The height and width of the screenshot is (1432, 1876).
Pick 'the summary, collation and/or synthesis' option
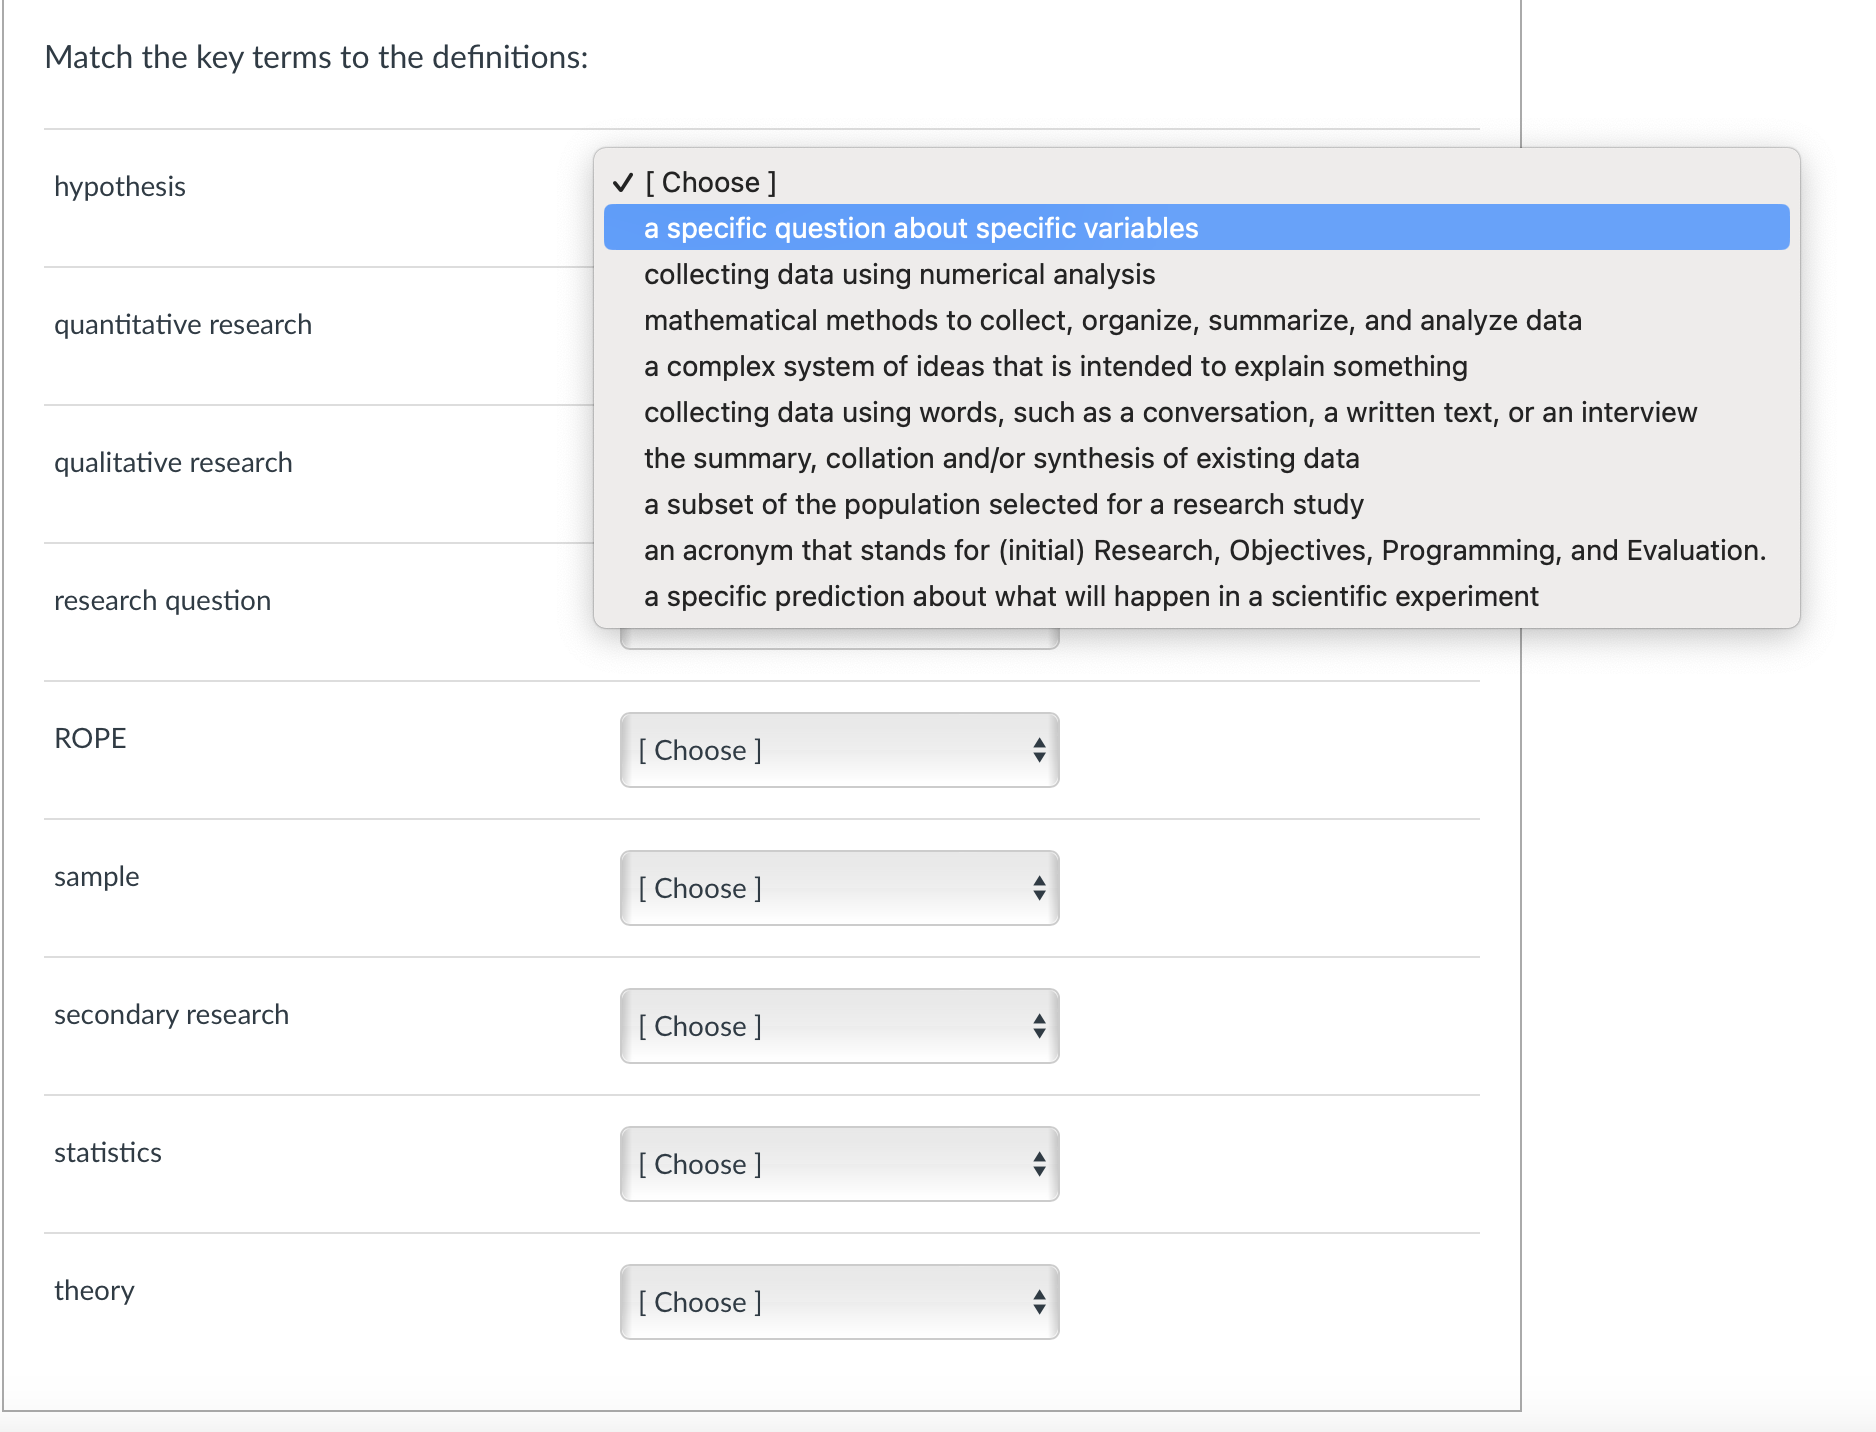pos(1001,458)
